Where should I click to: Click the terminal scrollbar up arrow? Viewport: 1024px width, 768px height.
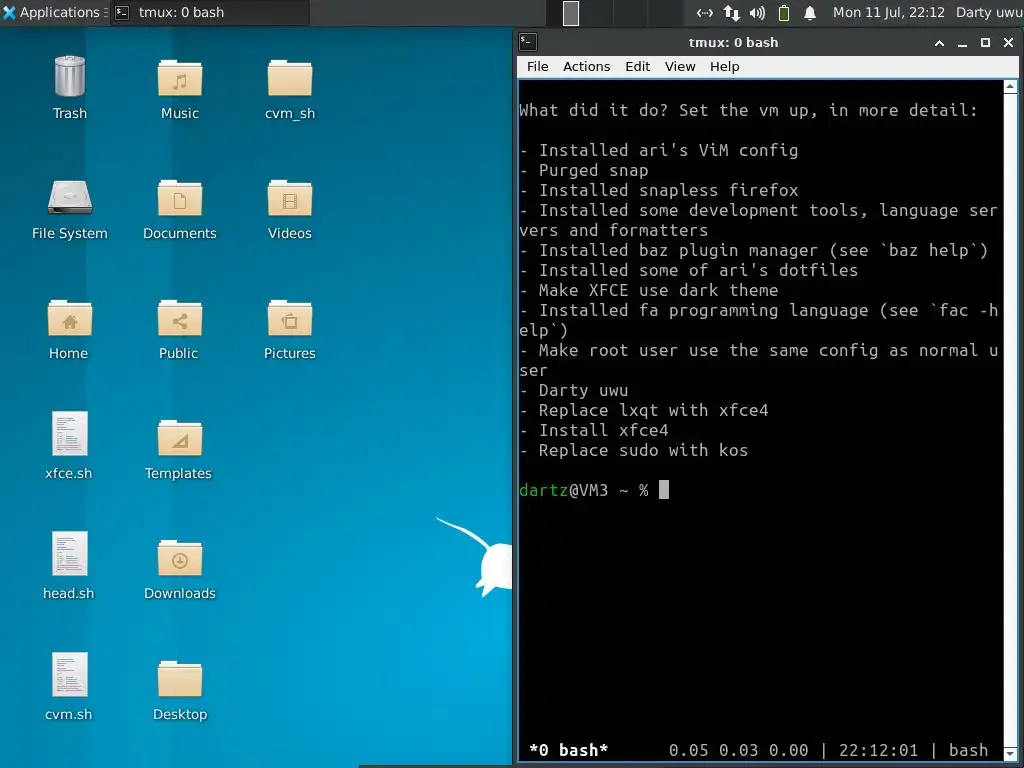click(x=1010, y=86)
